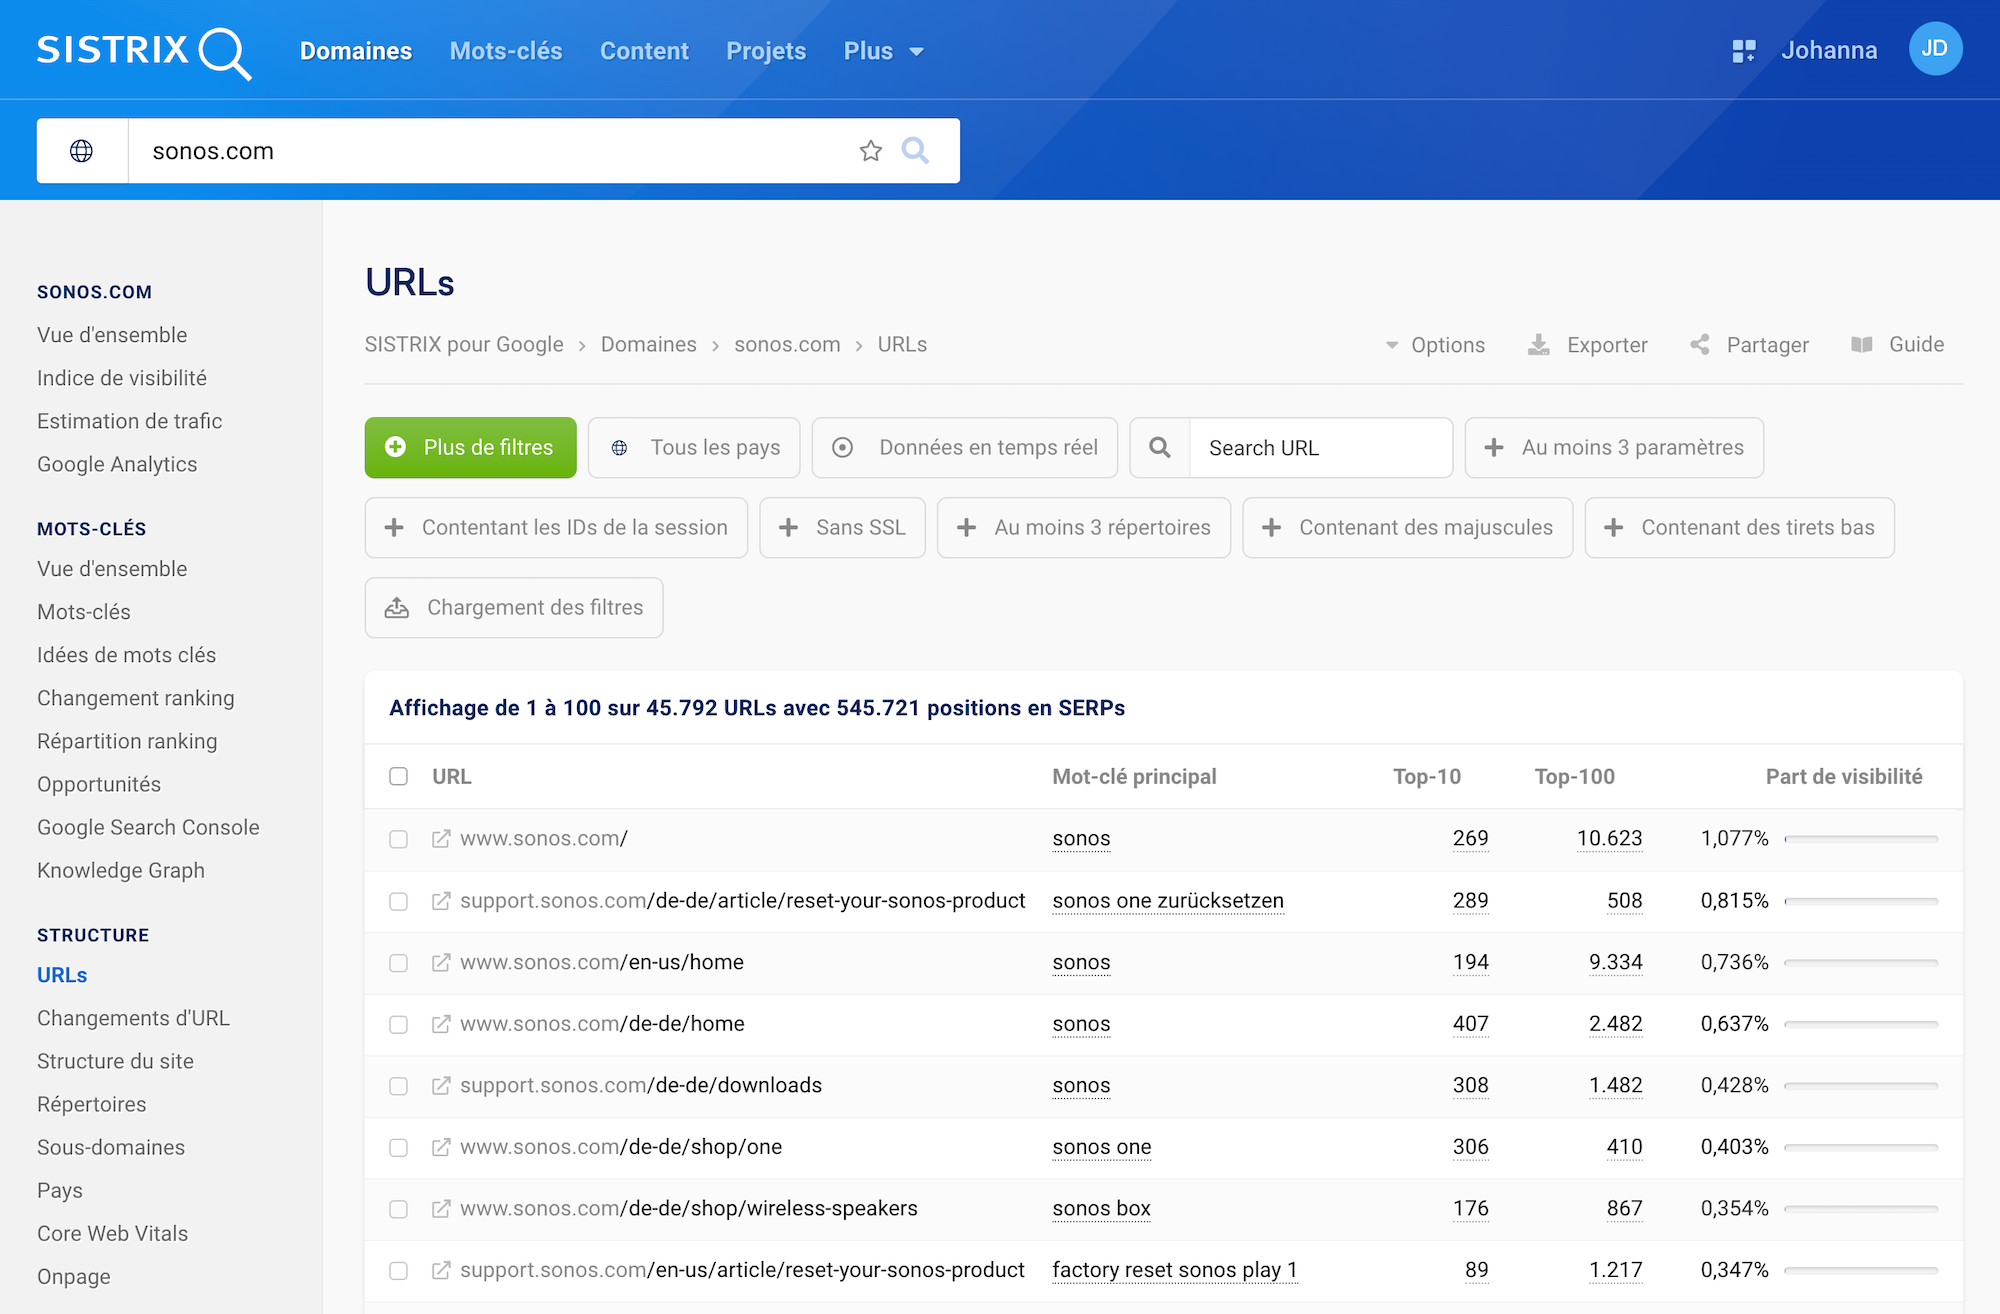Open external link icon for de-de/home URL

click(440, 1024)
